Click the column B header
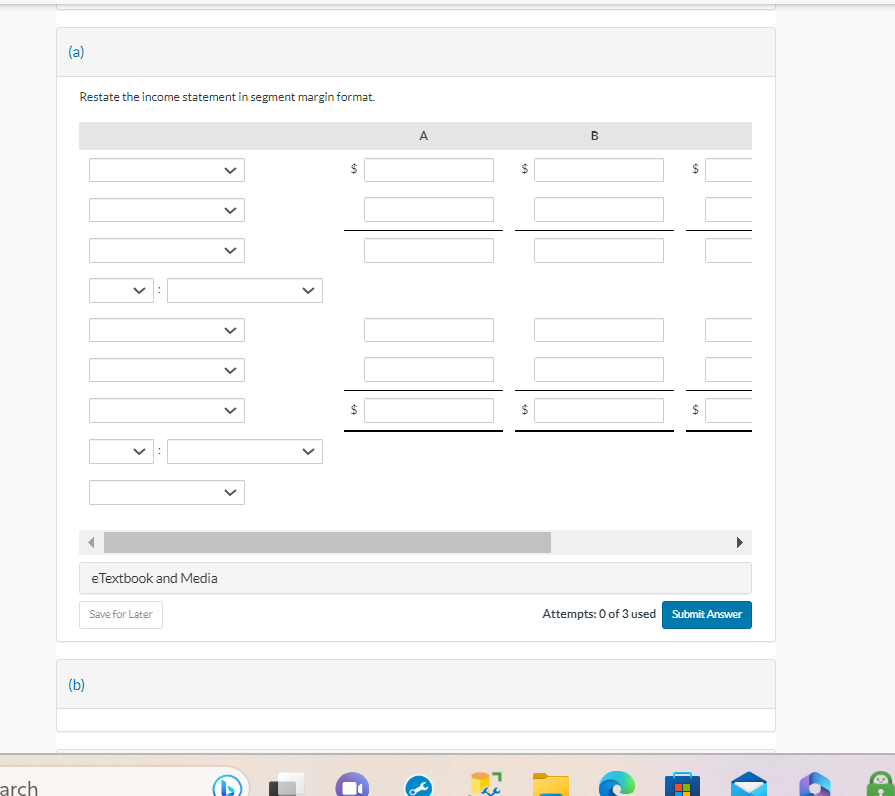 click(x=594, y=136)
